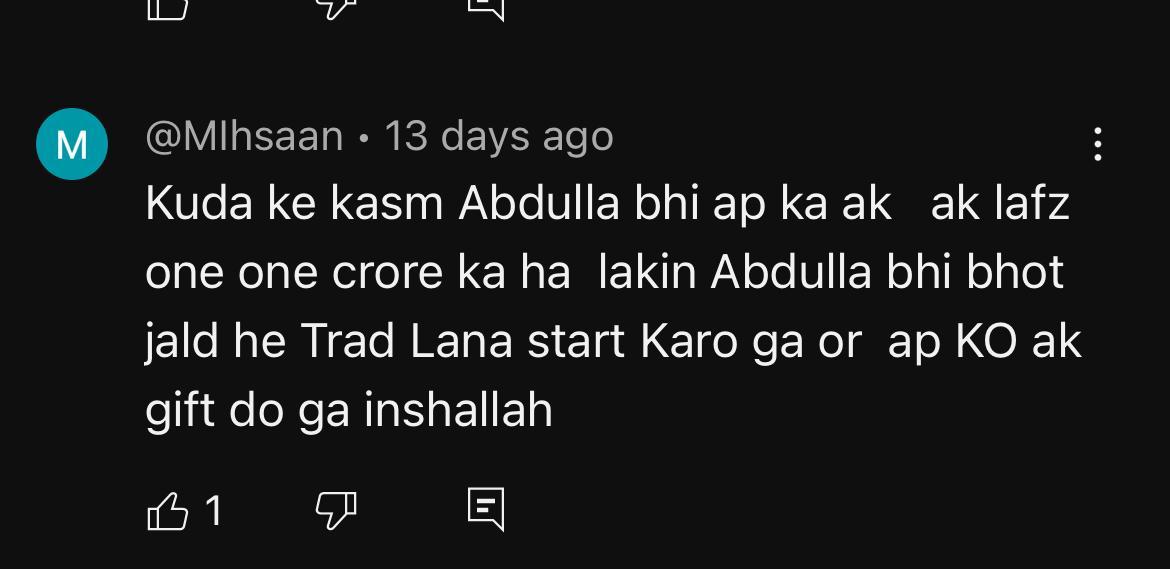
Task: Click the cut-off thumbs down icon above
Action: click(x=336, y=9)
